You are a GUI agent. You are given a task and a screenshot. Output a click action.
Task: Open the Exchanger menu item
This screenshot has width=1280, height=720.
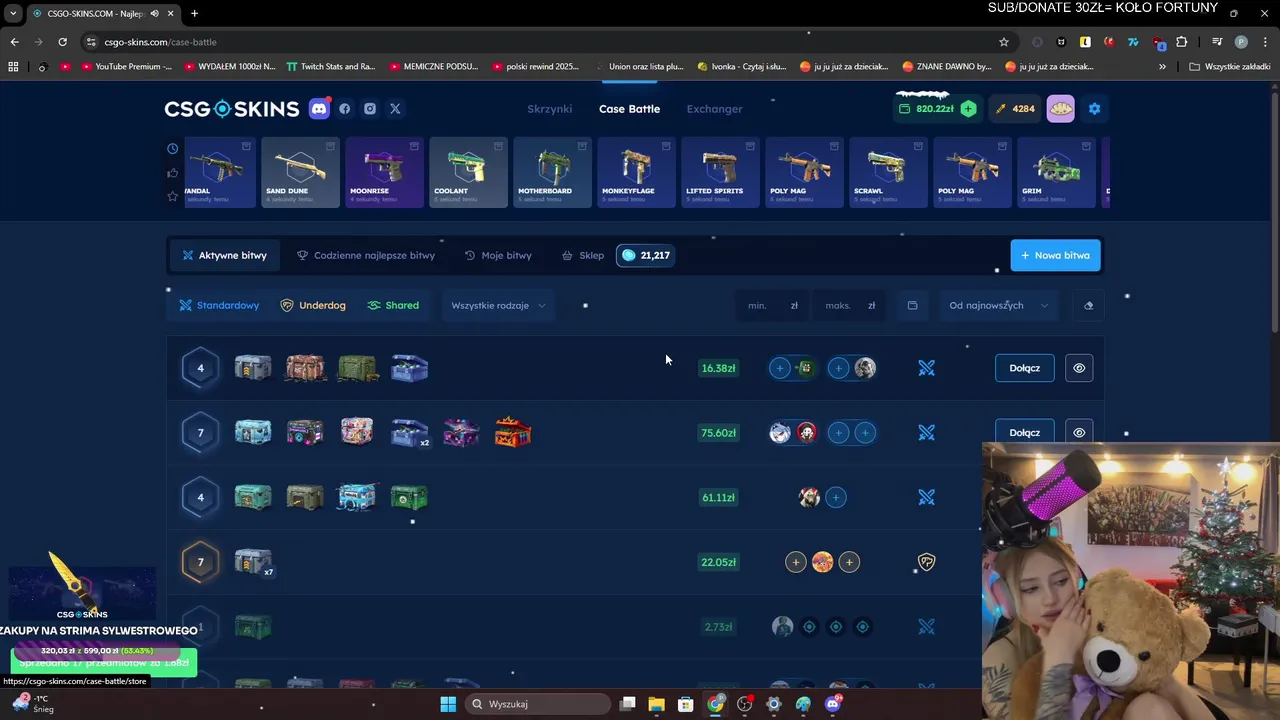pos(714,109)
